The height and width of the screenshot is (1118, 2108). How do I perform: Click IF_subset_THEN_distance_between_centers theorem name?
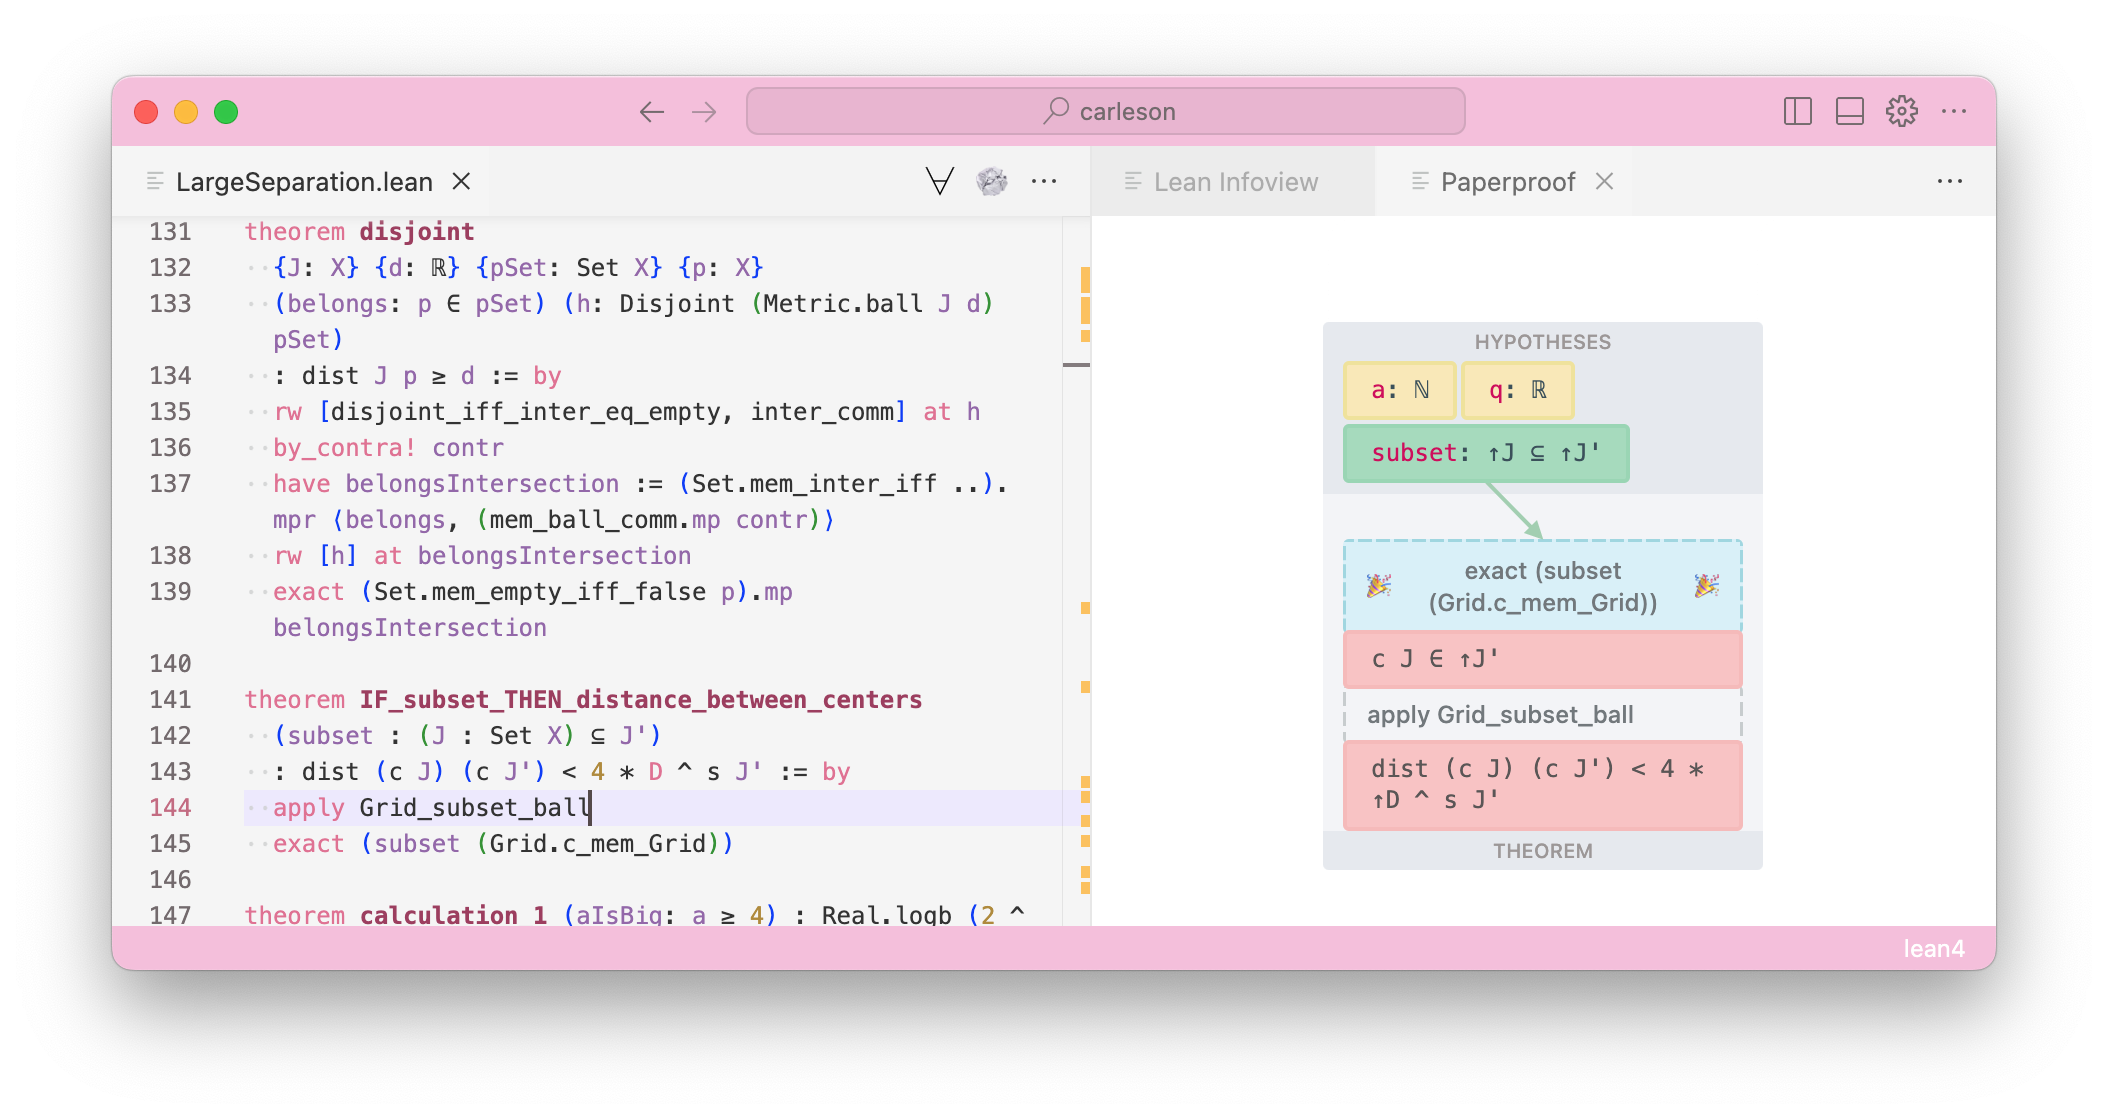click(640, 699)
